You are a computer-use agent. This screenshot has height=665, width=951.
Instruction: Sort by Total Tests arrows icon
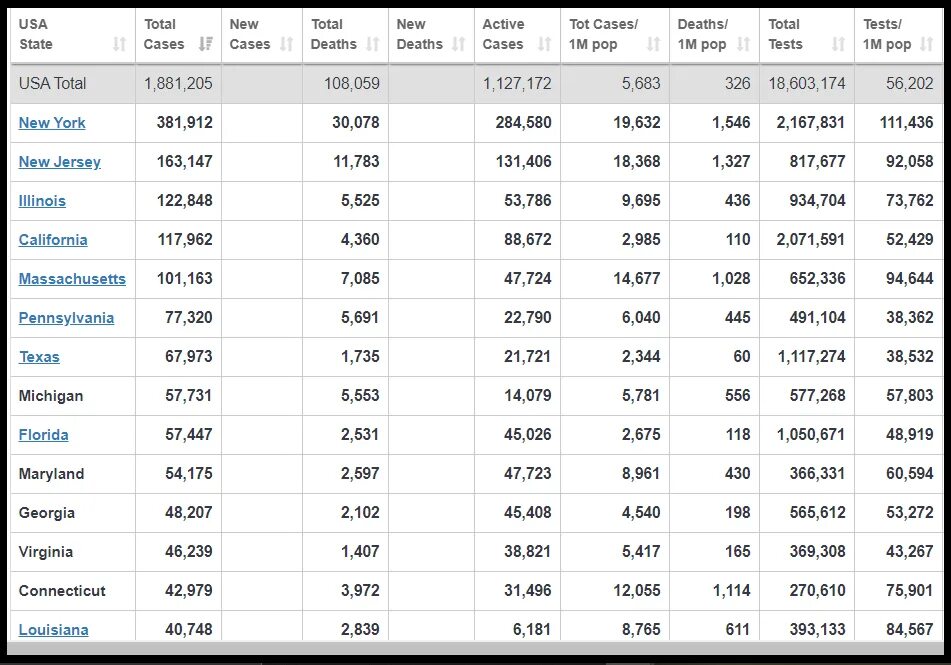point(838,44)
